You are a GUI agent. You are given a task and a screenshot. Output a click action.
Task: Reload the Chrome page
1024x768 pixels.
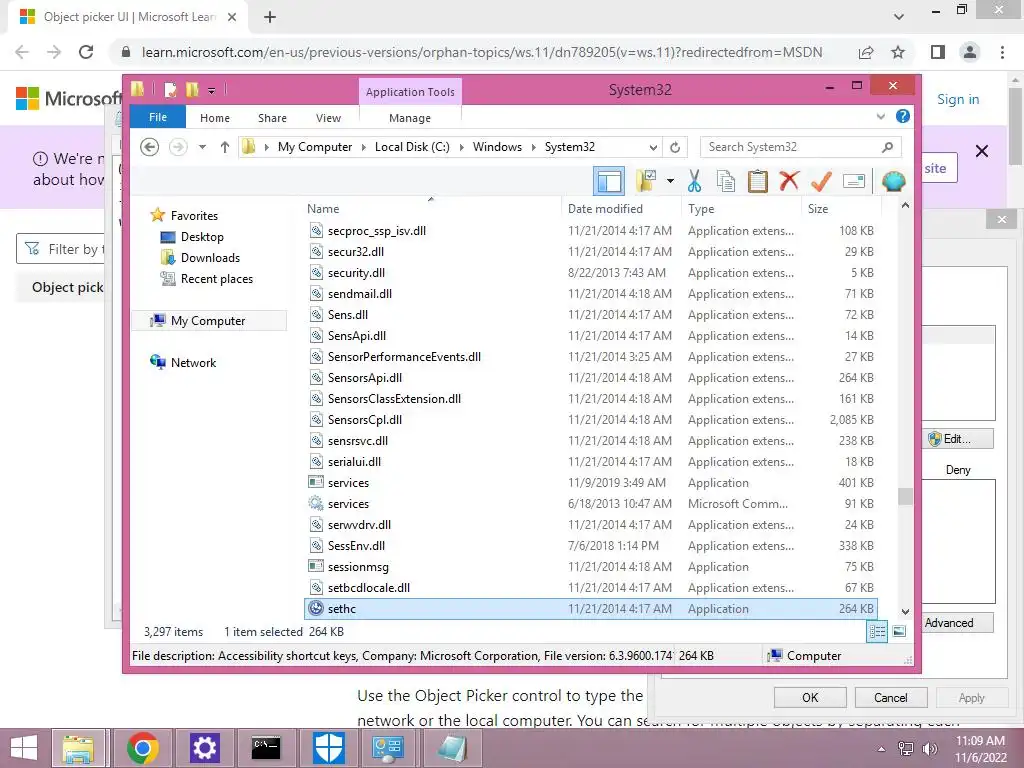coord(86,52)
